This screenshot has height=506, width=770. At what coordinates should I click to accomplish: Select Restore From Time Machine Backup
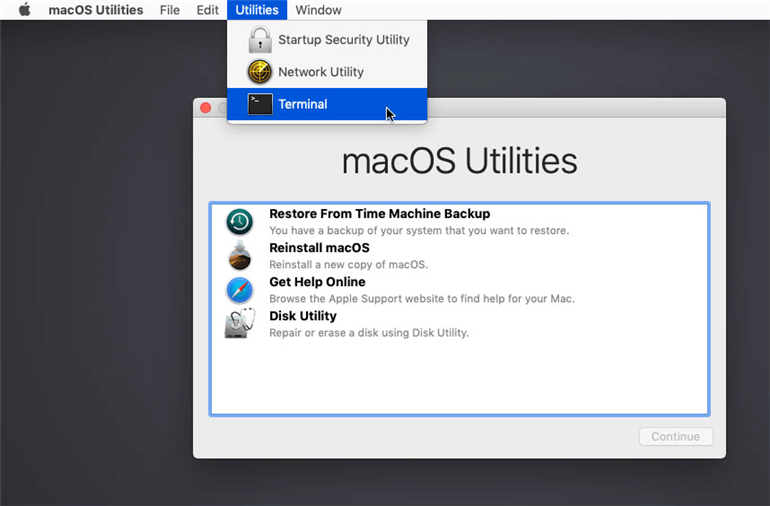click(x=459, y=222)
